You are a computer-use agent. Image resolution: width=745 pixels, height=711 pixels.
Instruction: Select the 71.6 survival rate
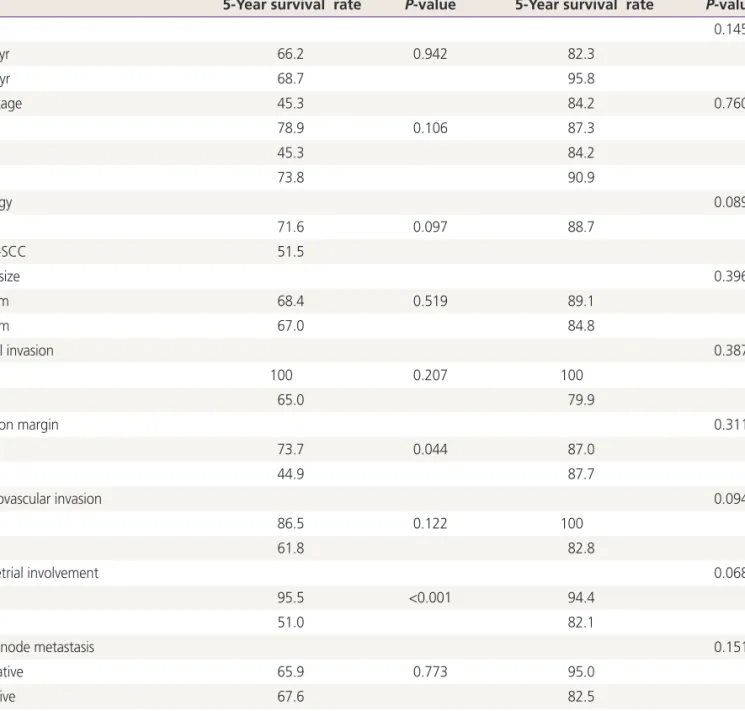click(x=290, y=227)
